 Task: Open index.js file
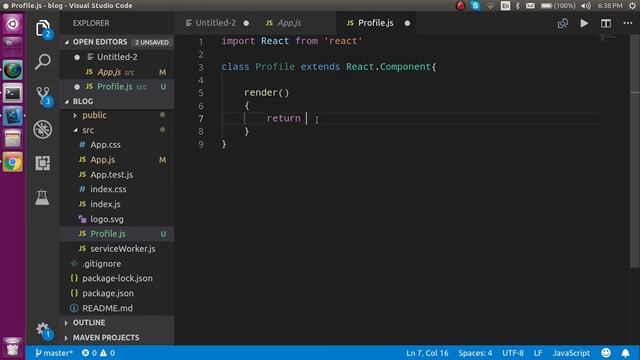tap(117, 204)
